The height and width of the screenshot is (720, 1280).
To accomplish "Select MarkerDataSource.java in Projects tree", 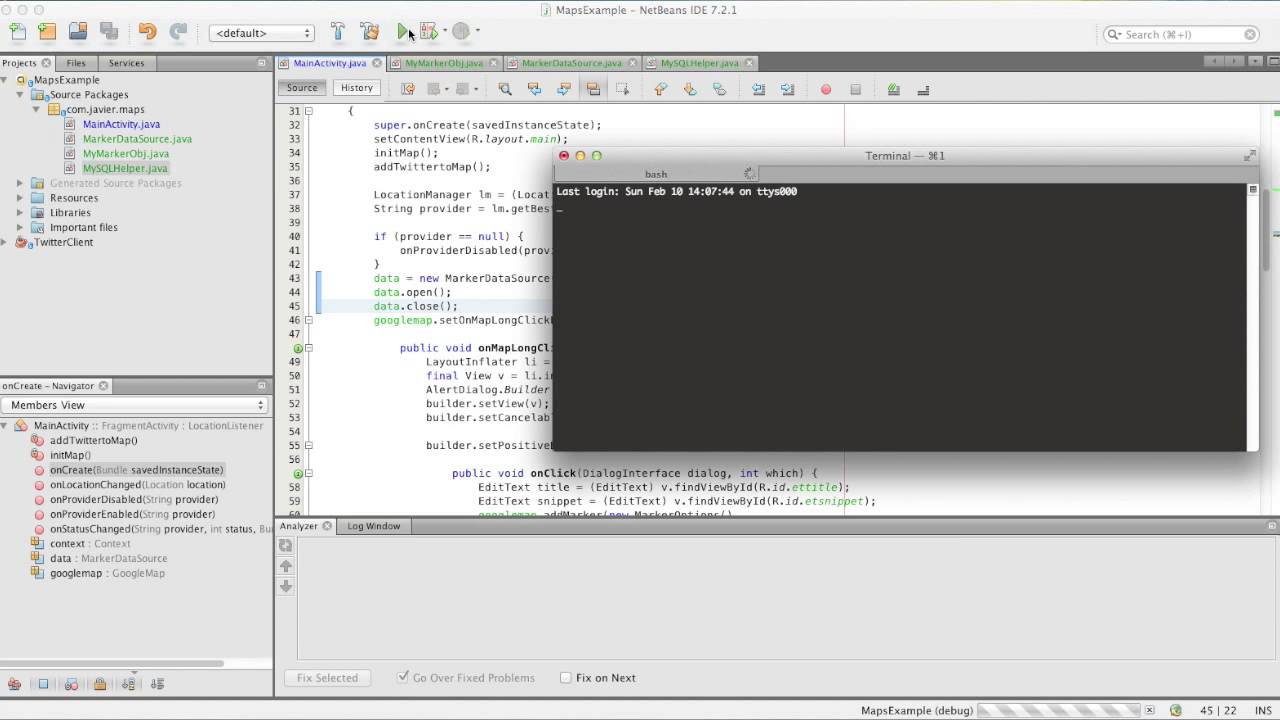I will pyautogui.click(x=137, y=139).
